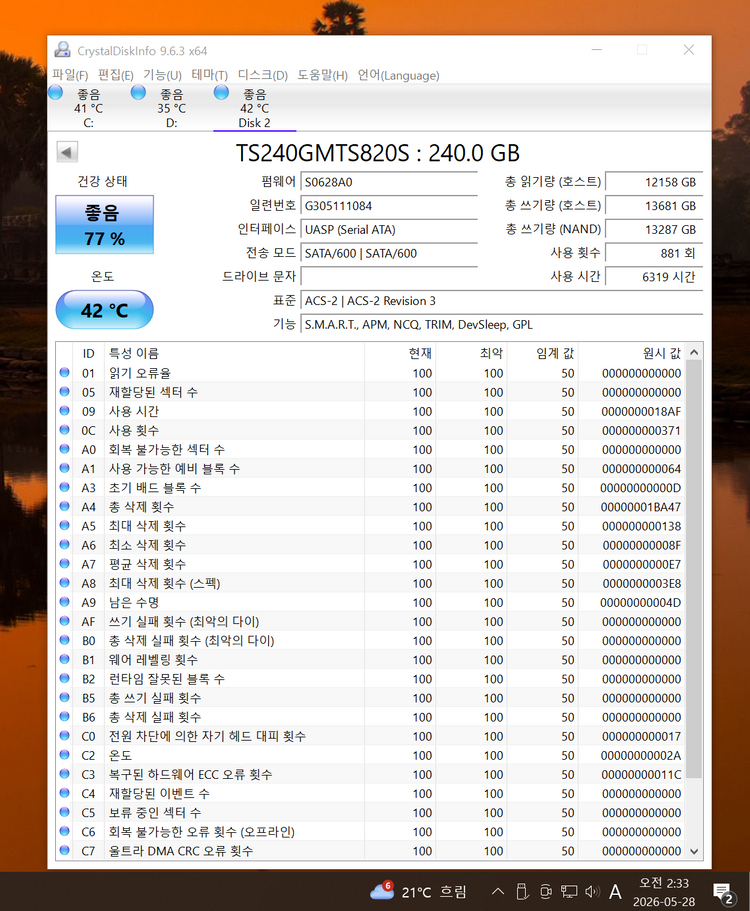Viewport: 750px width, 911px height.
Task: Open the volume speaker tray icon
Action: (592, 891)
